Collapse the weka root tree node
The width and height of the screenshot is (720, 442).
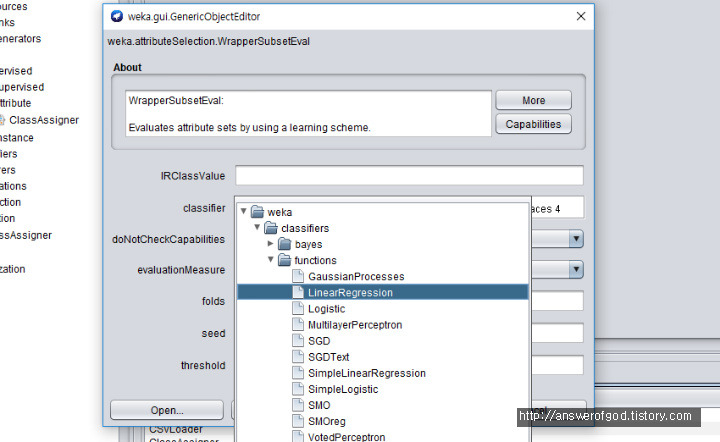click(244, 212)
